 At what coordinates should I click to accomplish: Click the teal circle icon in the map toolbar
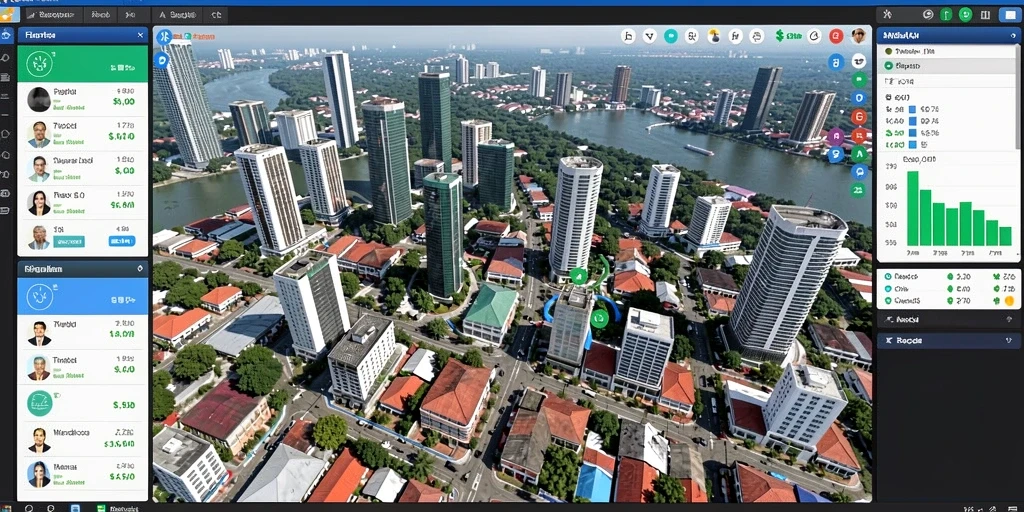pos(671,37)
